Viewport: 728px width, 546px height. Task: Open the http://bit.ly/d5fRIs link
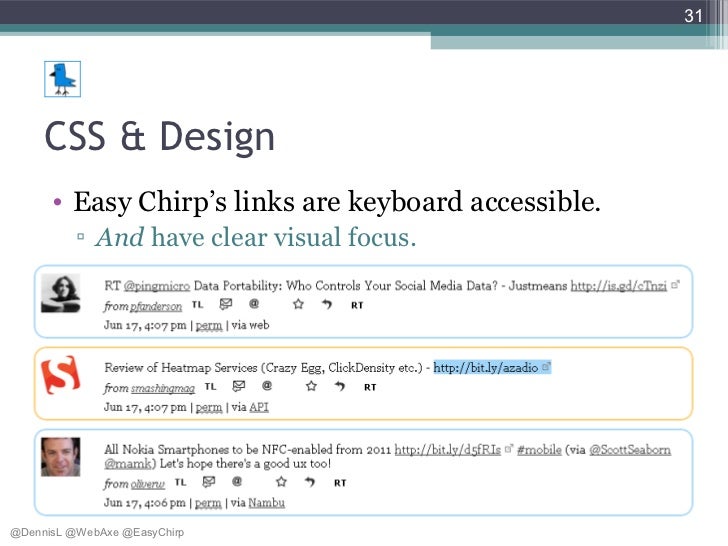point(448,449)
